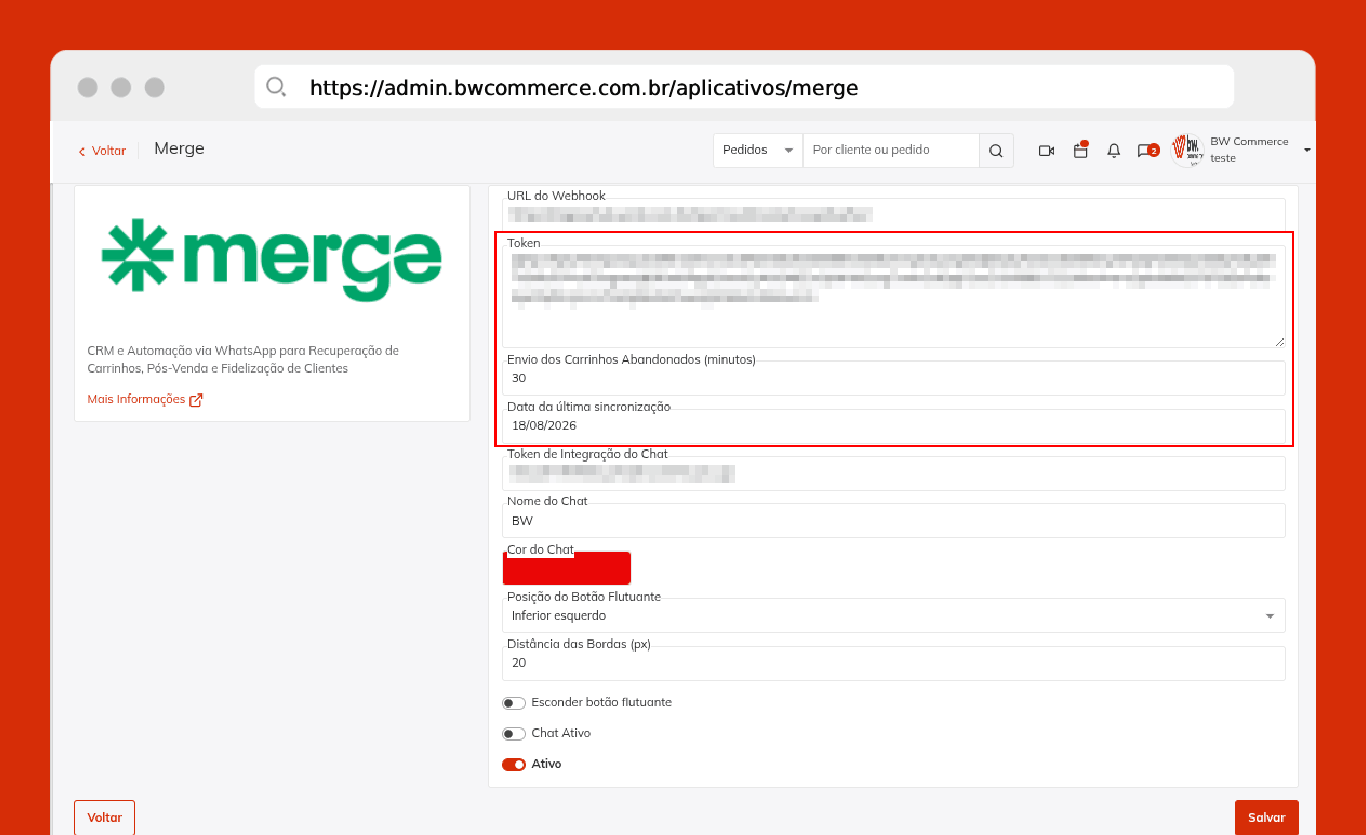
Task: Save settings with the Salvar button
Action: [1267, 817]
